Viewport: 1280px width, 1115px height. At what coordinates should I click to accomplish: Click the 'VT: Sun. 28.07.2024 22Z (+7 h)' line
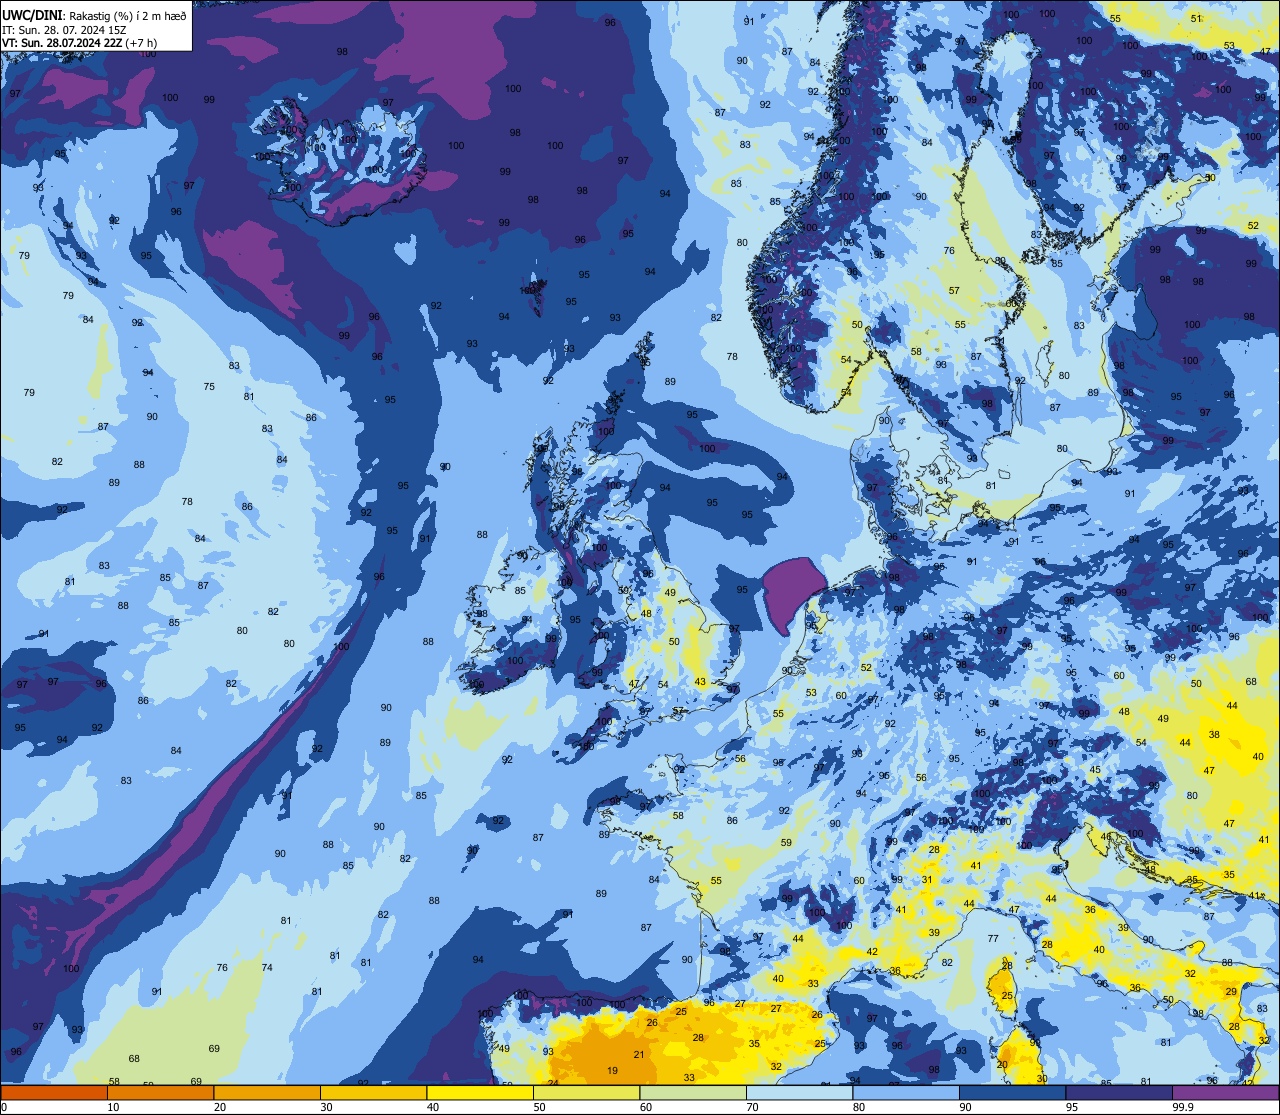[79, 43]
